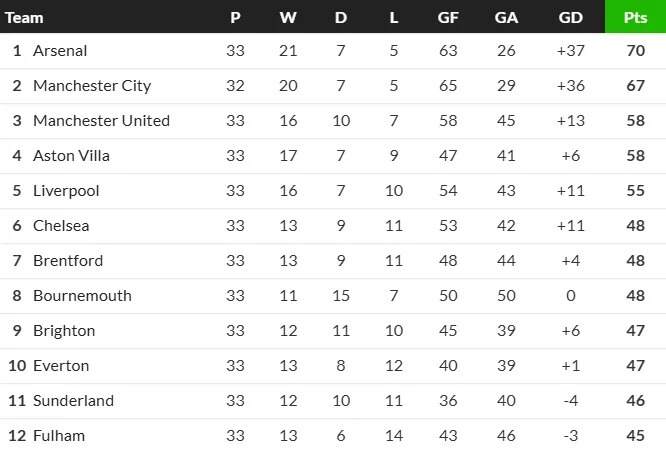
Task: Click on Liverpool in the table
Action: 66,191
